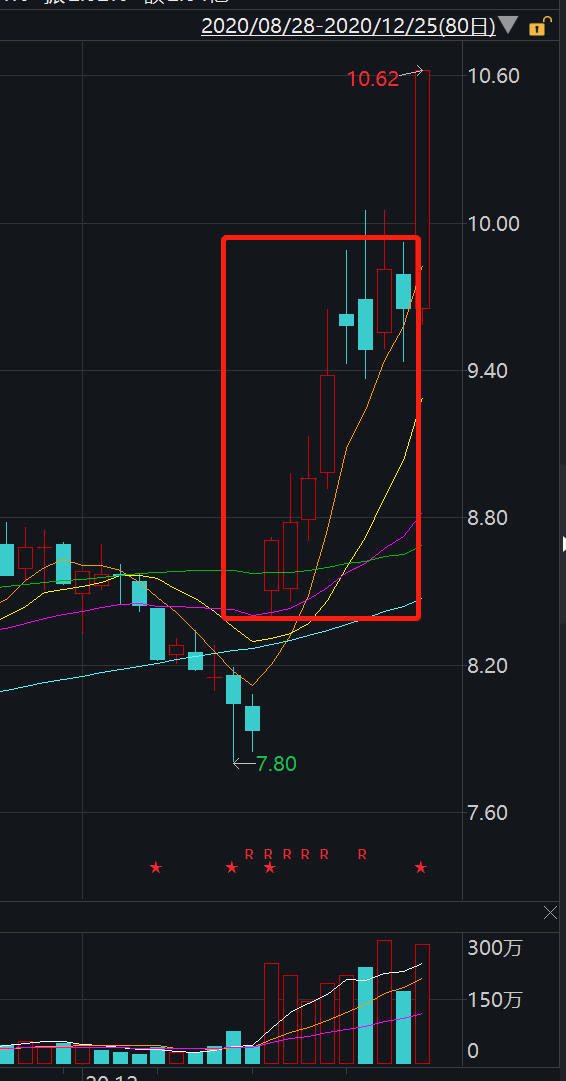
Task: Click the last red volume bar
Action: coord(423,1004)
